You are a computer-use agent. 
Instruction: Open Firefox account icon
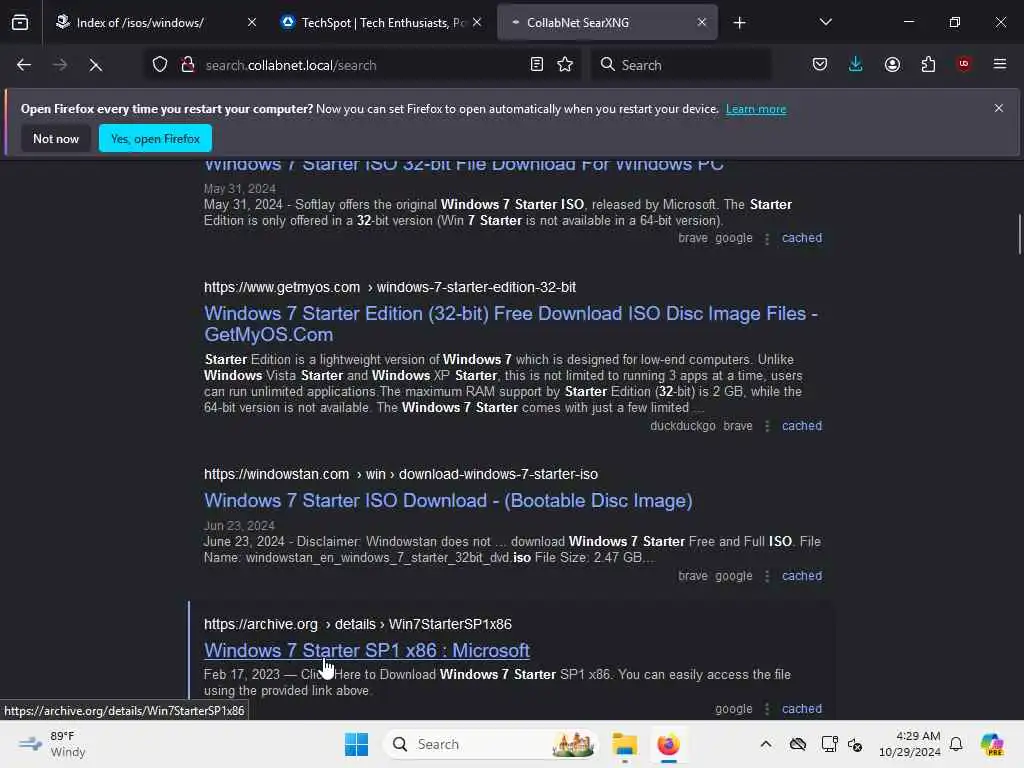[x=893, y=65]
